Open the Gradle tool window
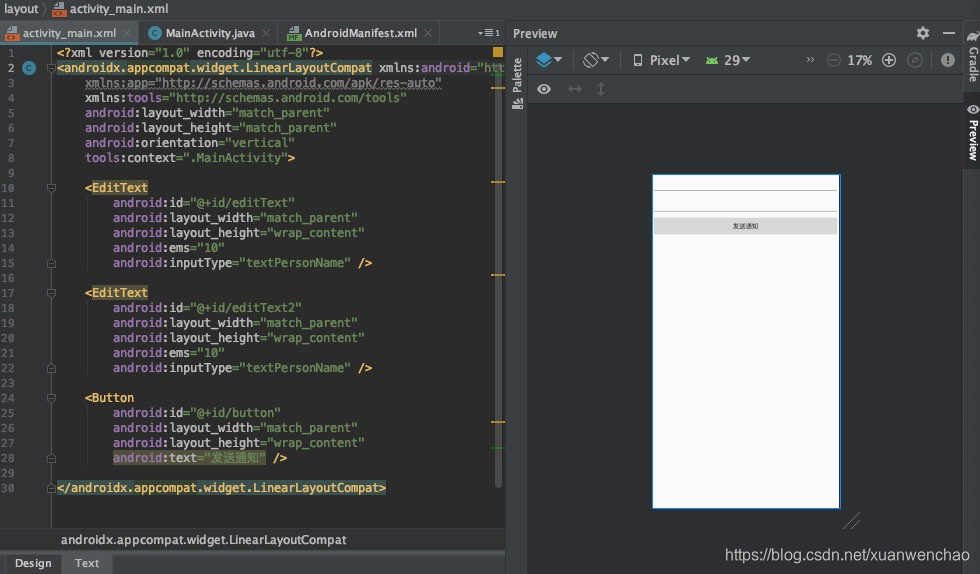This screenshot has width=980, height=574. 972,56
